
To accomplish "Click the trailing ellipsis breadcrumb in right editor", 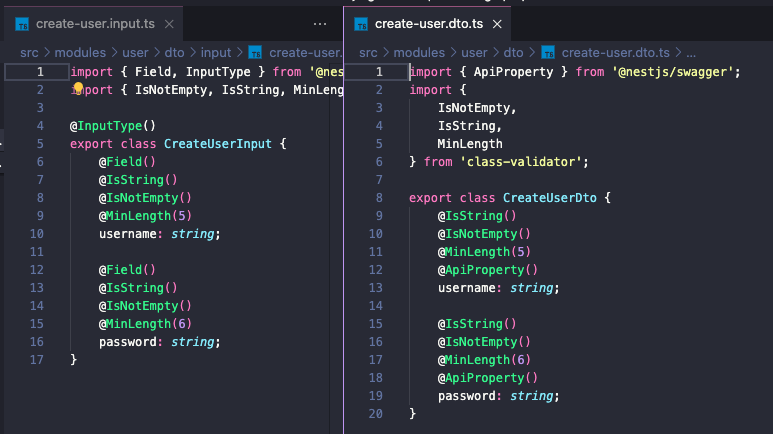I will tap(691, 53).
